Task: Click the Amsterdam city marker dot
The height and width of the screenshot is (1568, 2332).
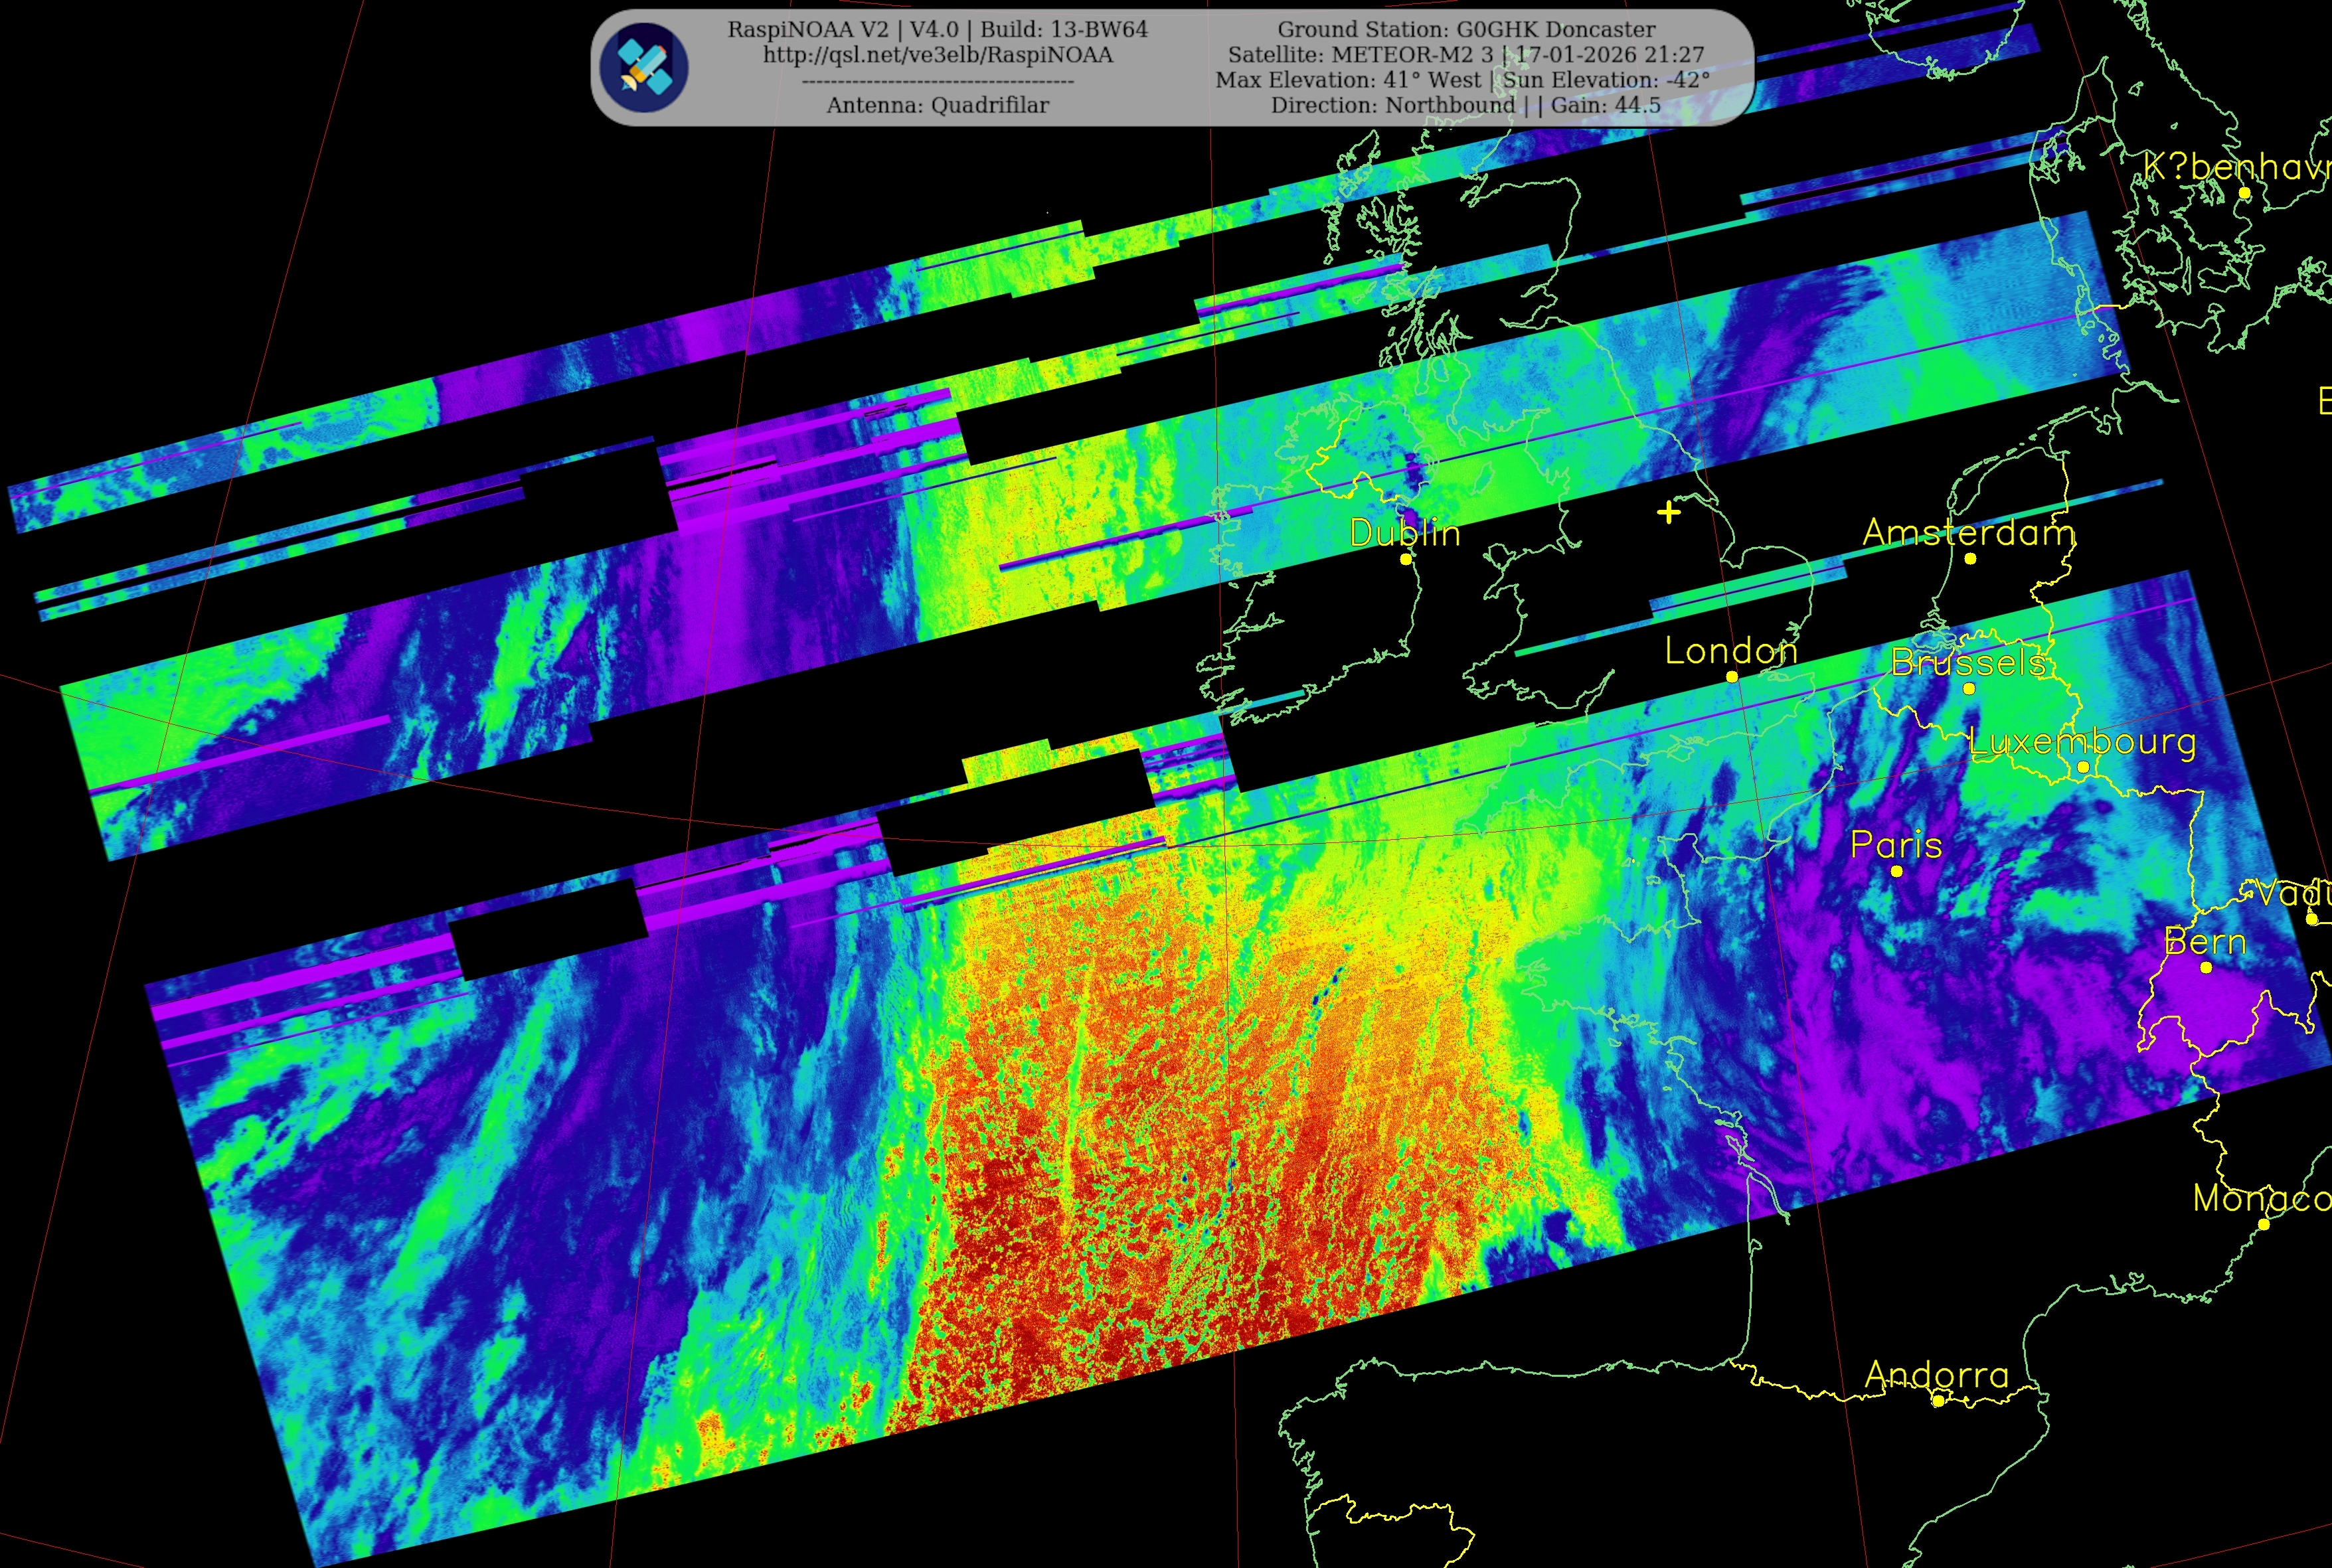Action: [1970, 559]
